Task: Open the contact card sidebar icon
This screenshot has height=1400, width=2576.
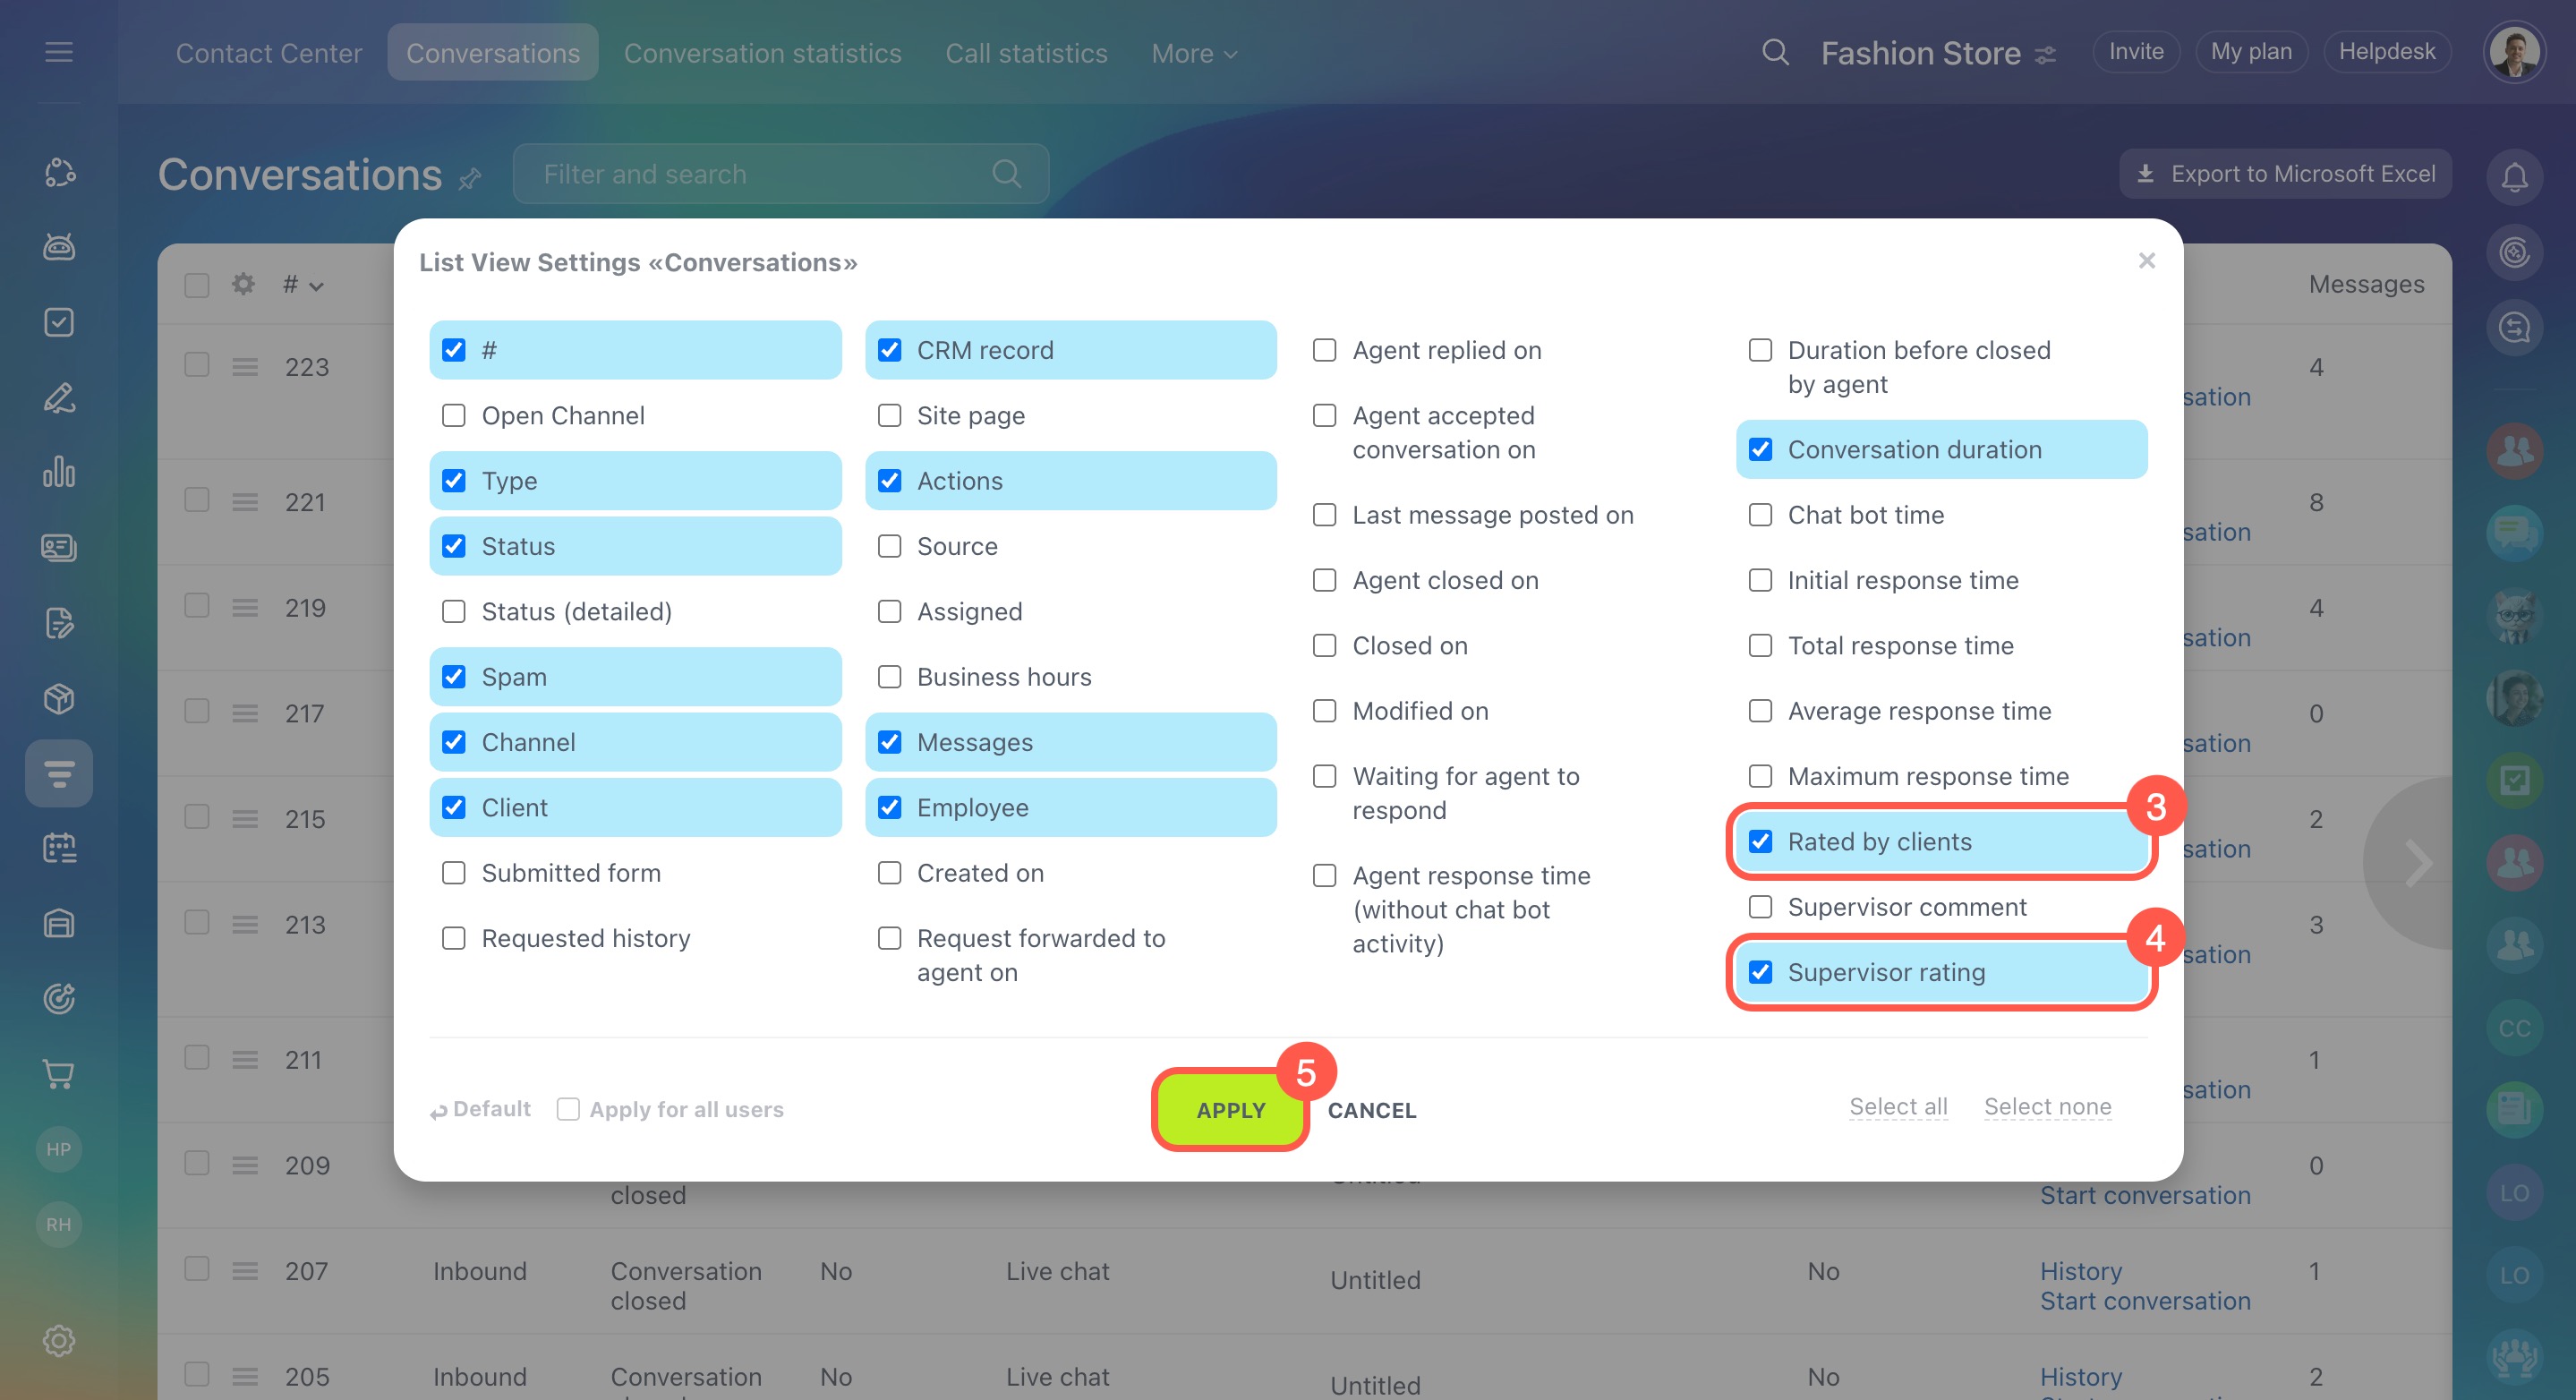Action: 59,547
